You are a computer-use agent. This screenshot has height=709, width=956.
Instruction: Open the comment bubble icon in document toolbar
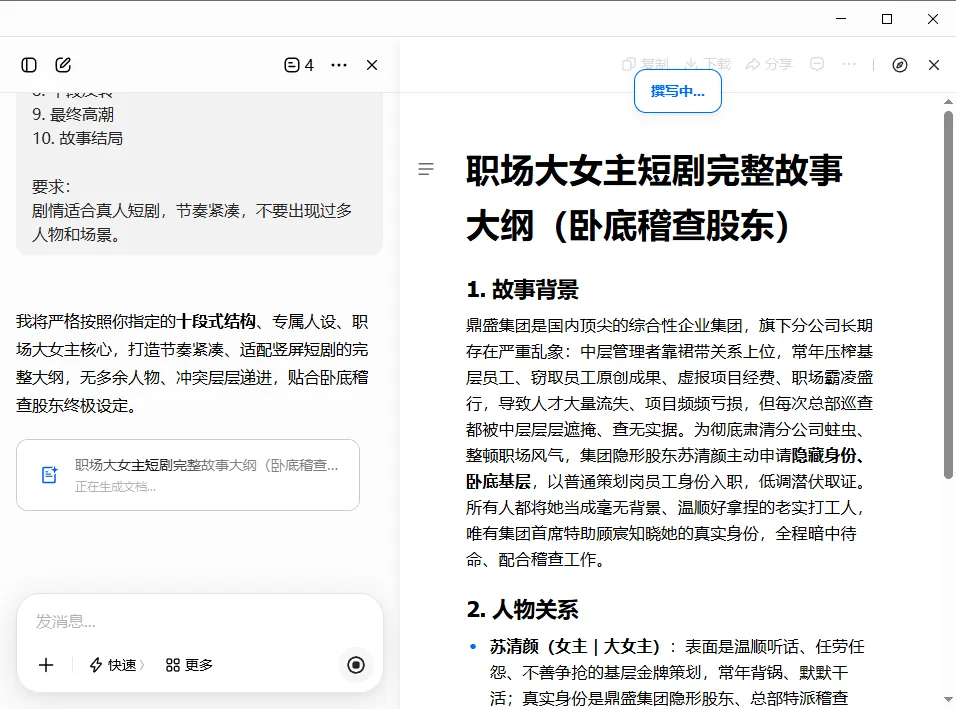(817, 64)
